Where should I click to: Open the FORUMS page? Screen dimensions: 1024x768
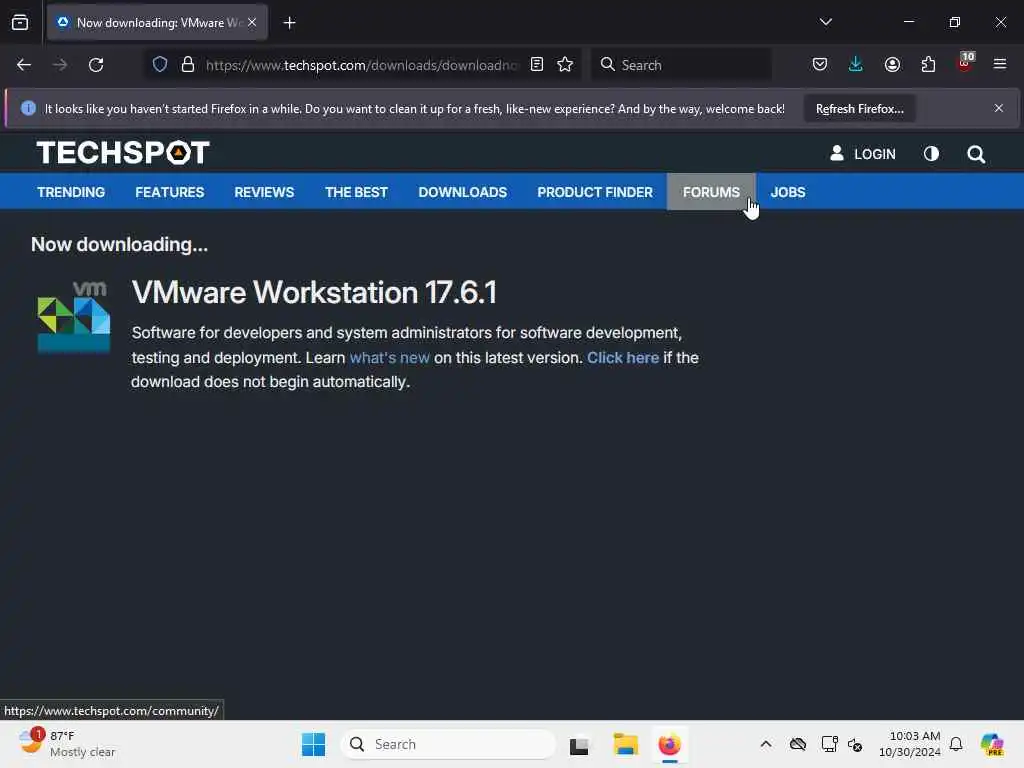711,192
